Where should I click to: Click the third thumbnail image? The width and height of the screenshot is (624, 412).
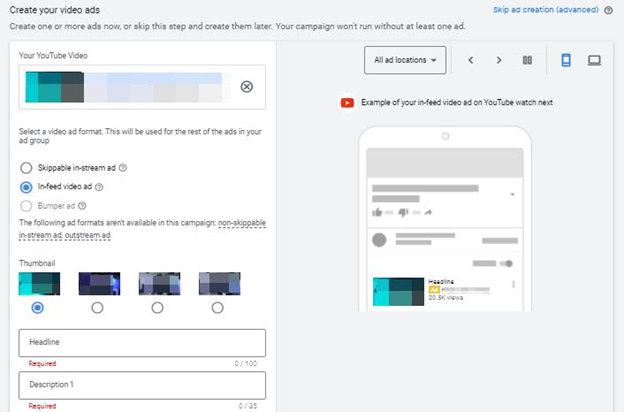click(158, 283)
